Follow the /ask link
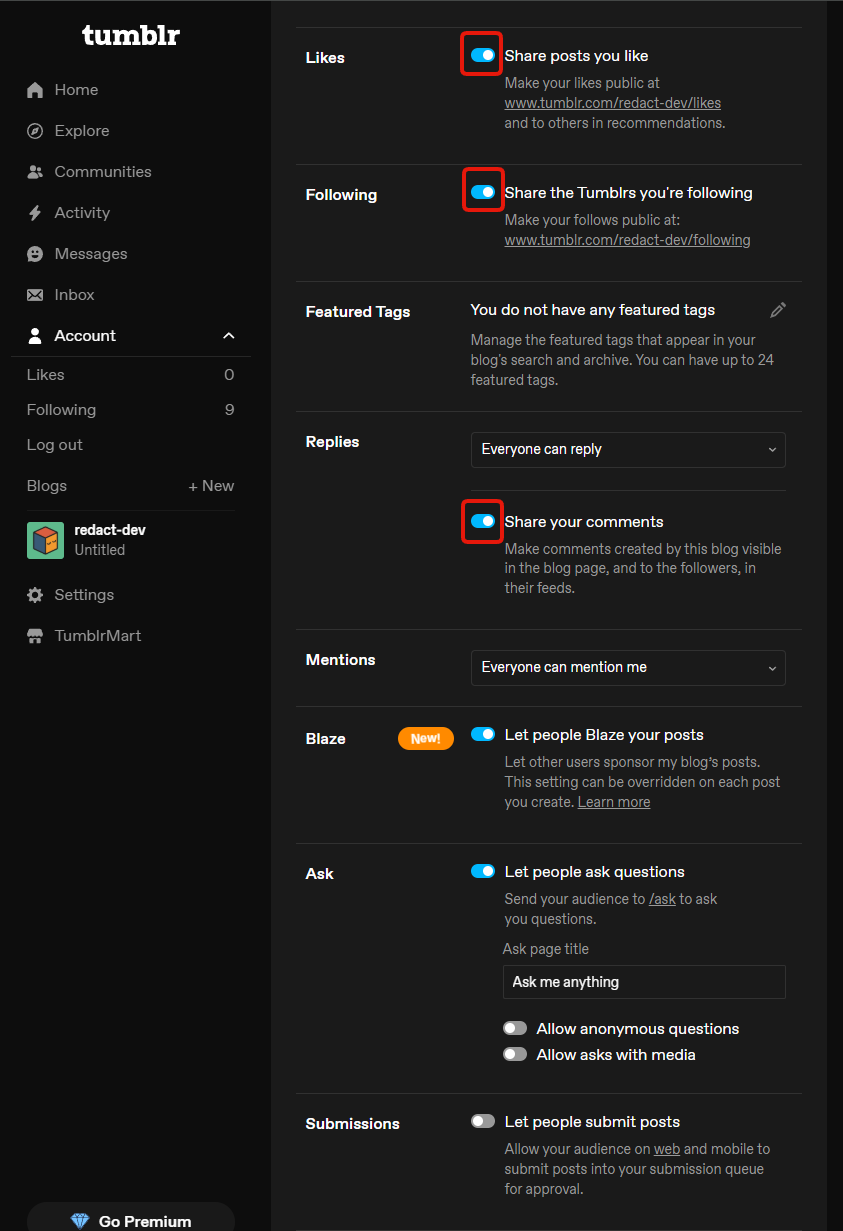 coord(662,899)
